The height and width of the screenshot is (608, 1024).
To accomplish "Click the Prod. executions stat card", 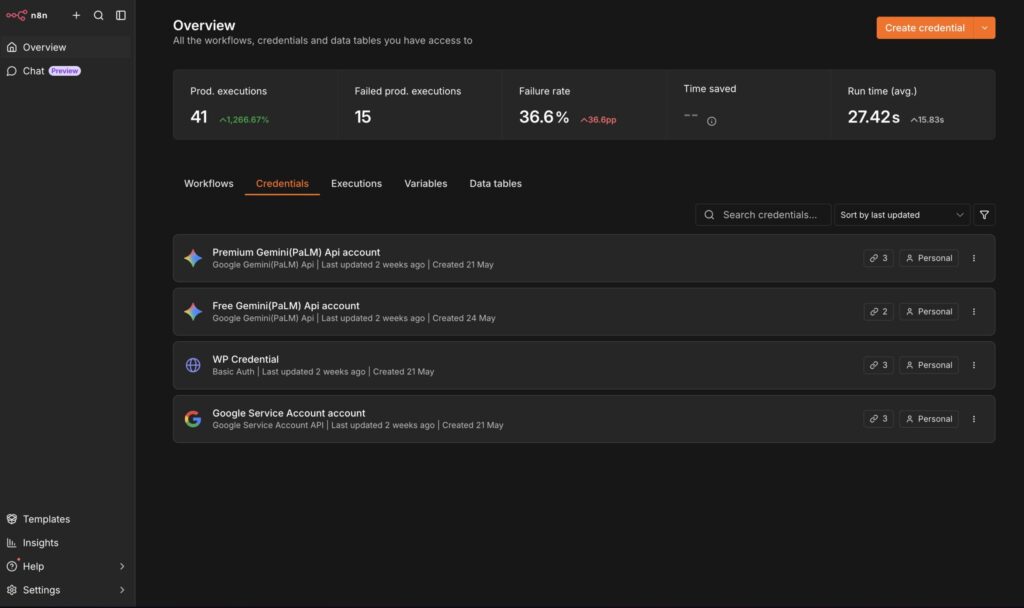I will [x=255, y=104].
